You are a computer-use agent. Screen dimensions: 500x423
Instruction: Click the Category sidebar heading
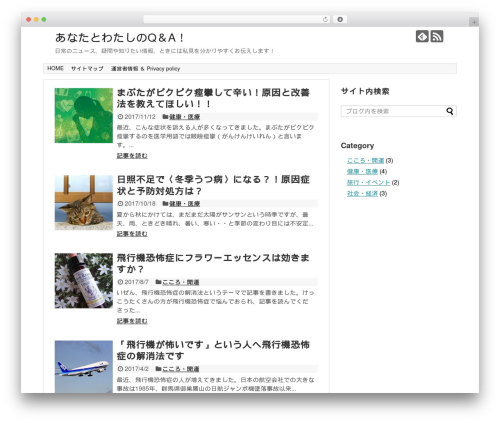click(x=357, y=146)
